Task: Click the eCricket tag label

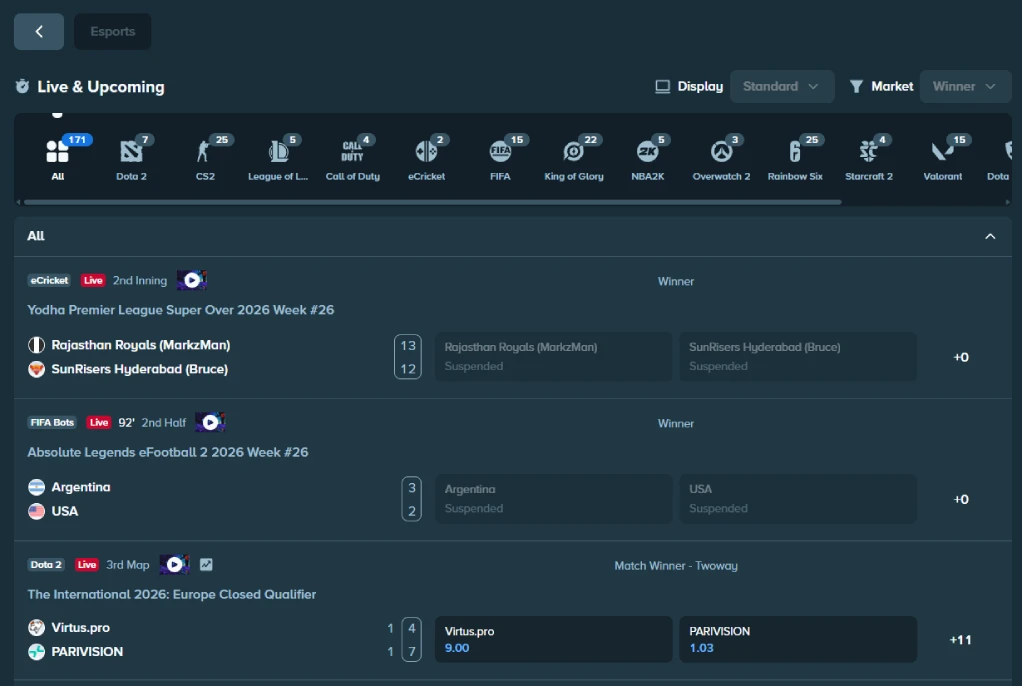Action: pyautogui.click(x=49, y=280)
